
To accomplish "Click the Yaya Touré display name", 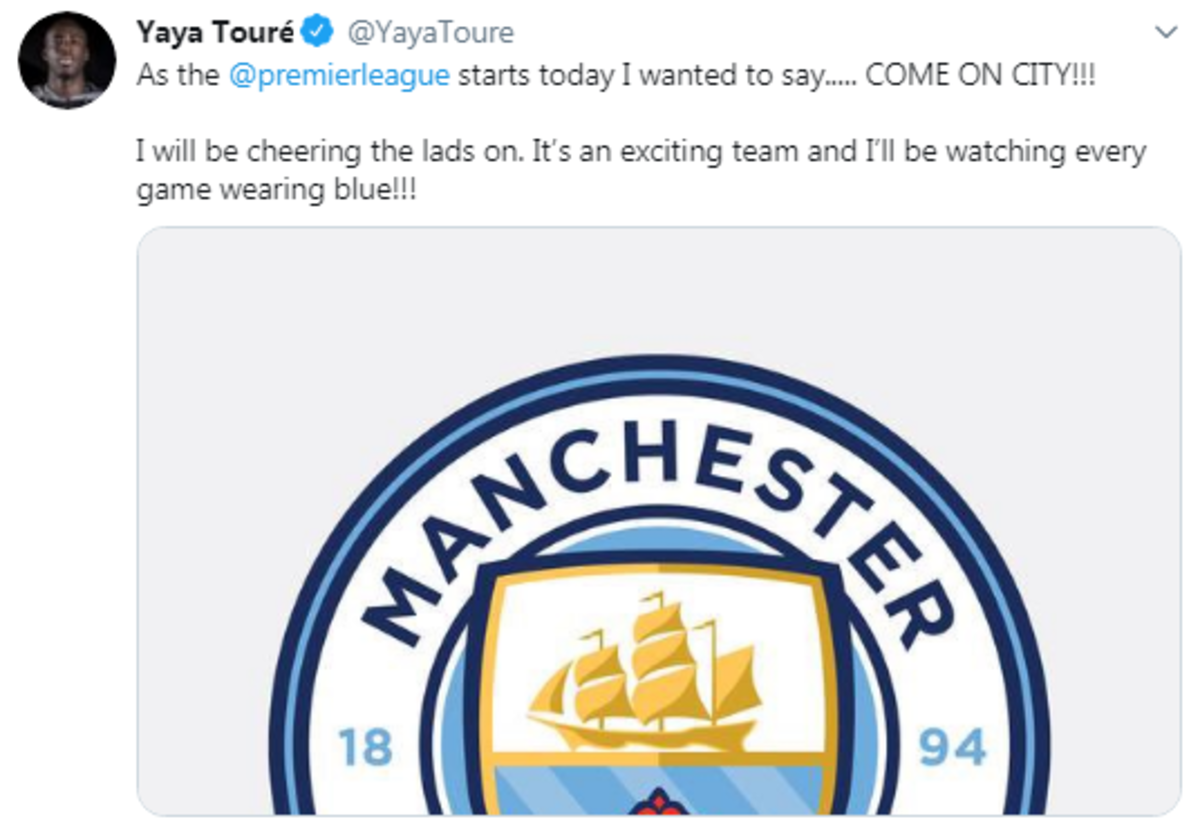I will (x=216, y=33).
